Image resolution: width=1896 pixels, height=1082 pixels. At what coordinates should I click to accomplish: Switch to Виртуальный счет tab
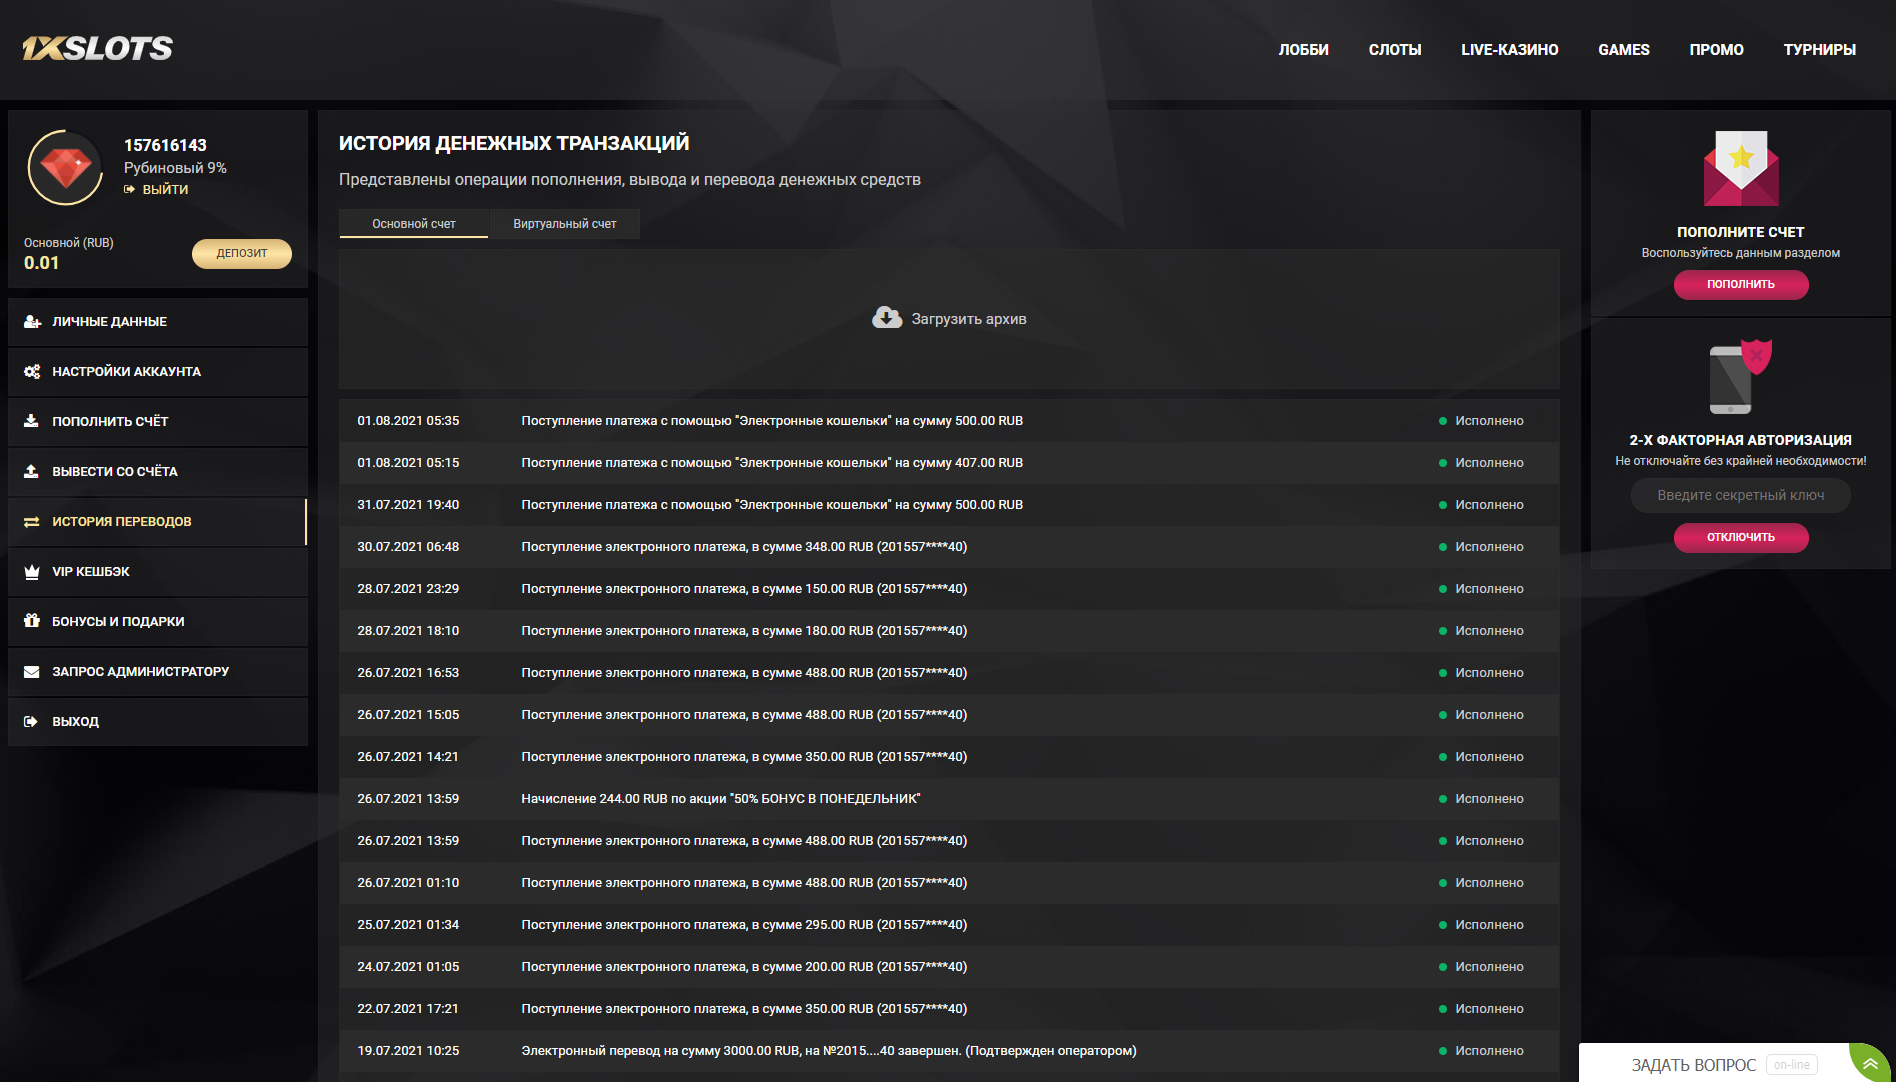click(564, 224)
